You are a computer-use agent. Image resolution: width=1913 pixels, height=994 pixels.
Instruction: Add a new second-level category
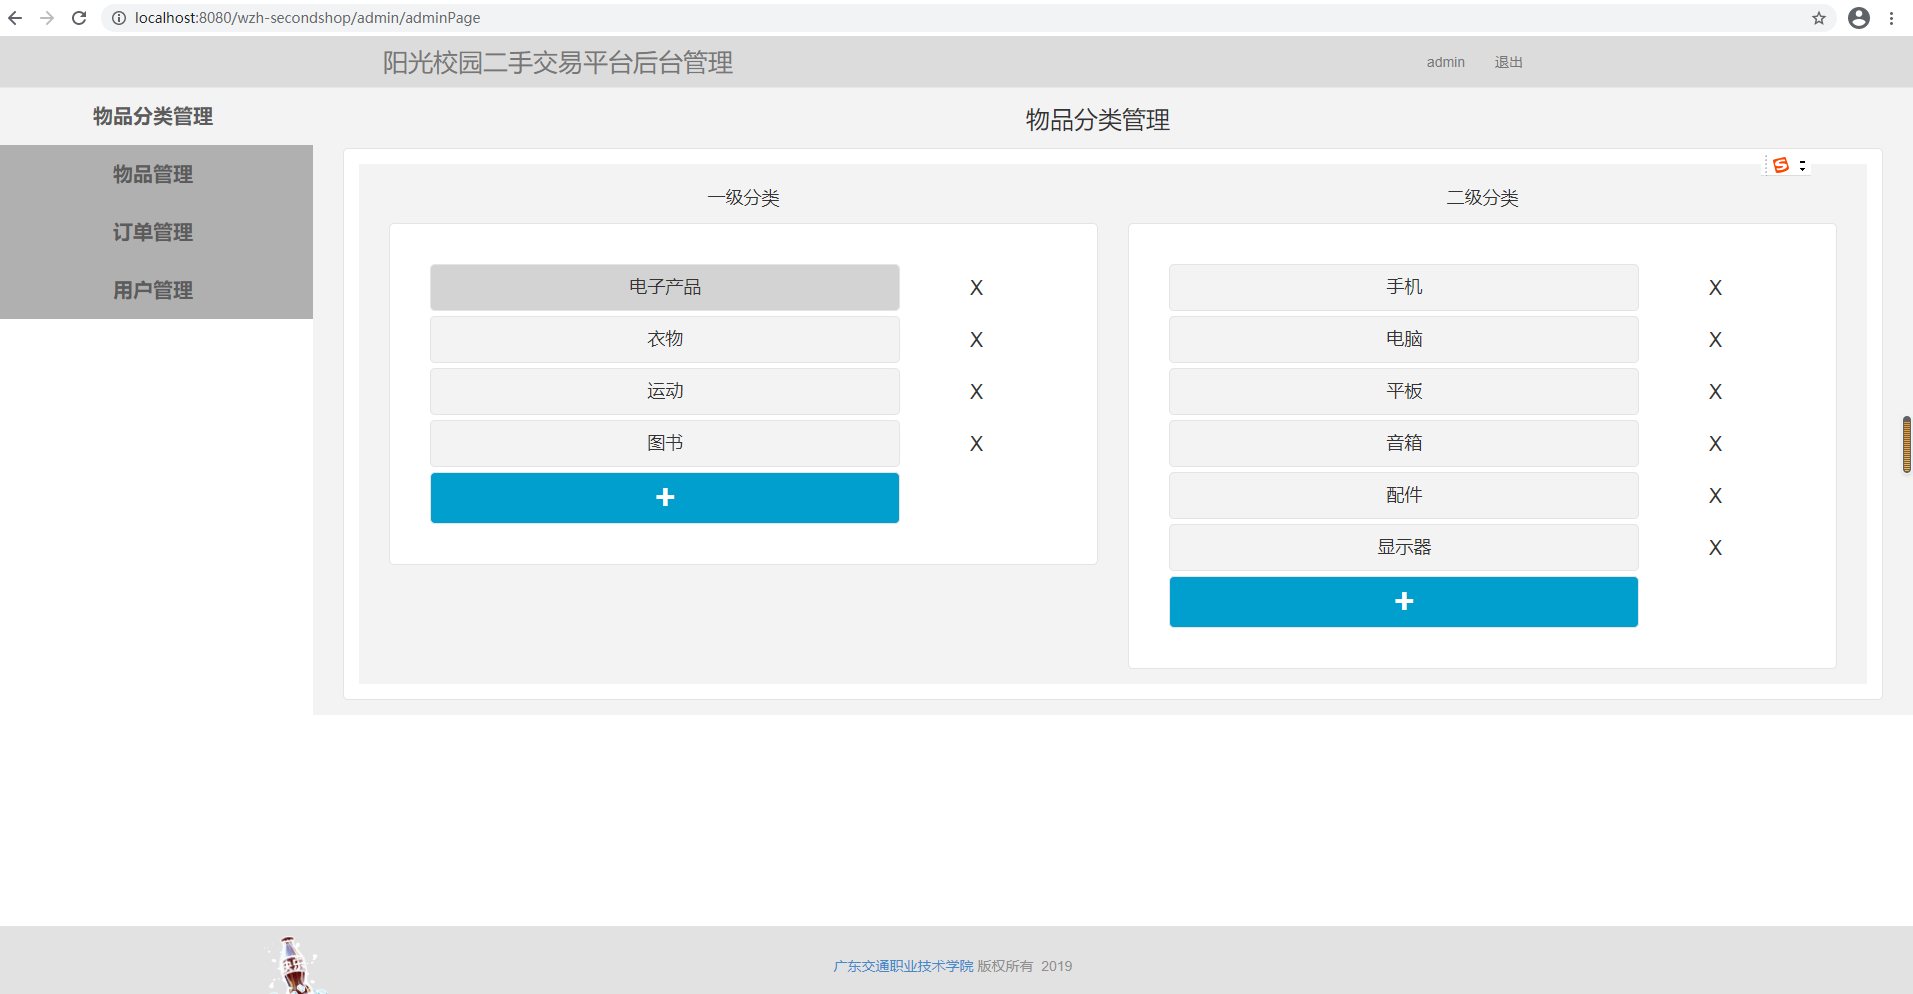[x=1404, y=602]
